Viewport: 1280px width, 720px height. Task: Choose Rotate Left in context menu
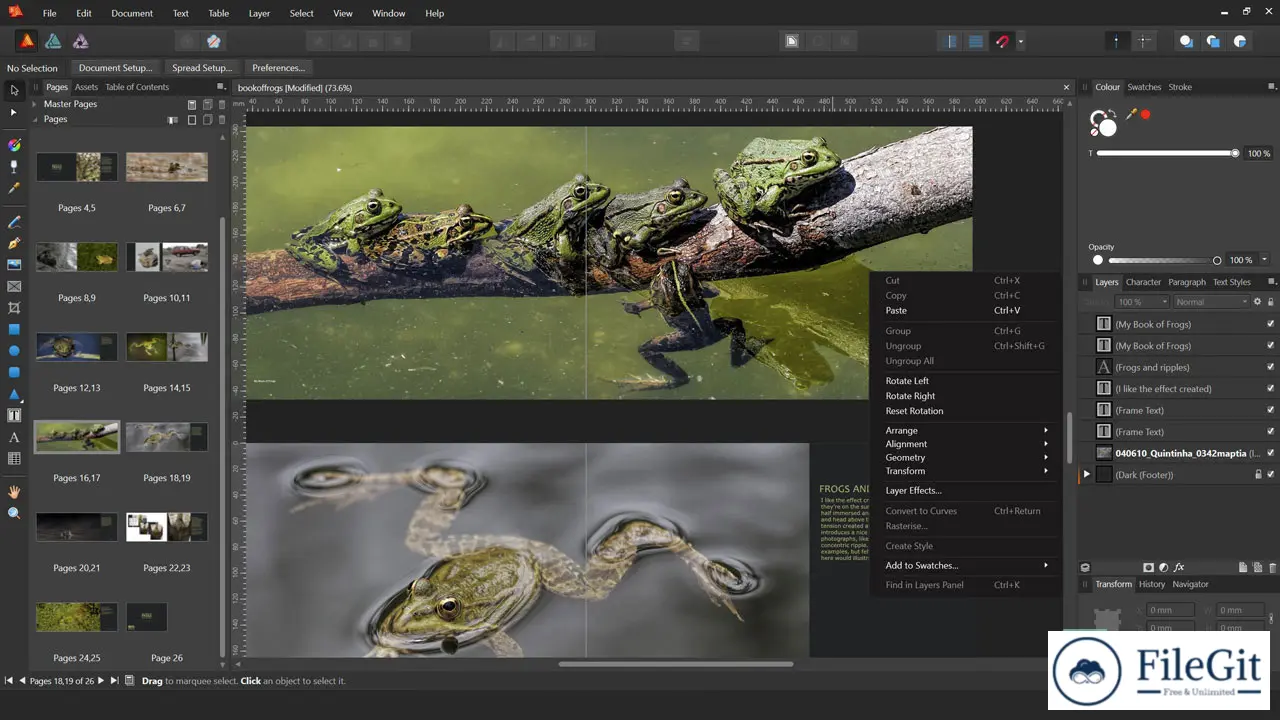tap(966, 381)
